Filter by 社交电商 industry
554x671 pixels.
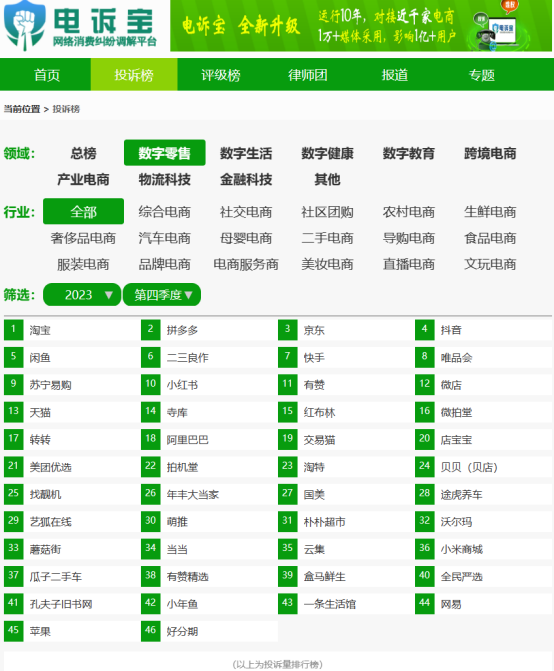246,211
